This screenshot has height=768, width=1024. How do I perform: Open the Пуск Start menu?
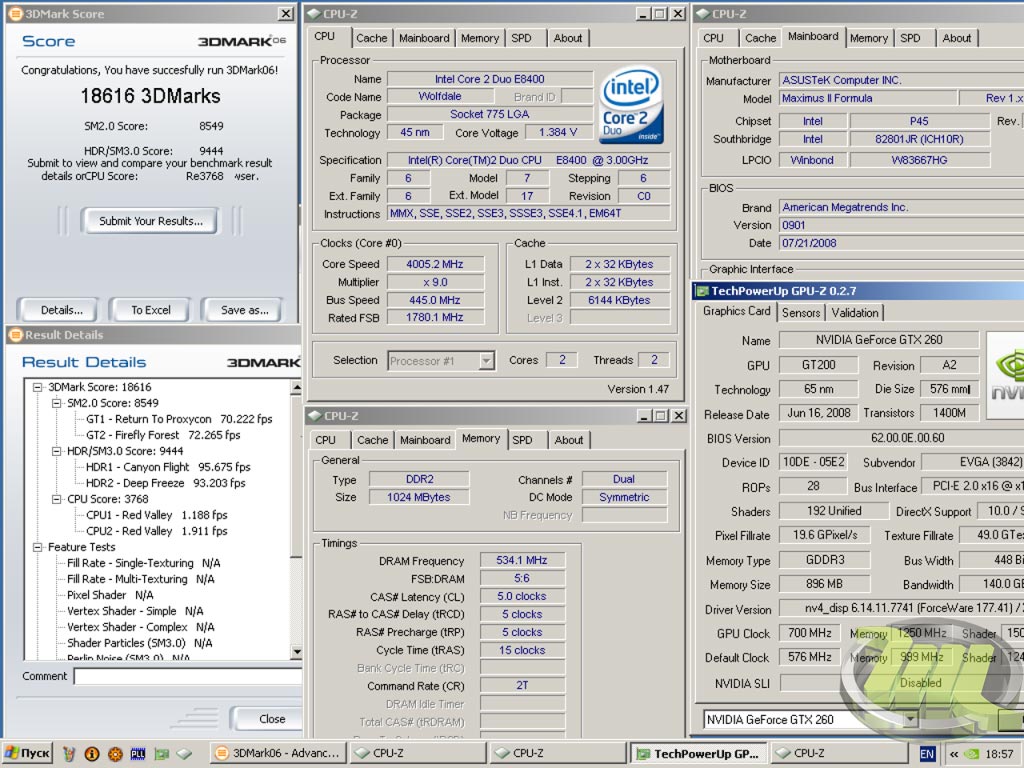[x=27, y=754]
